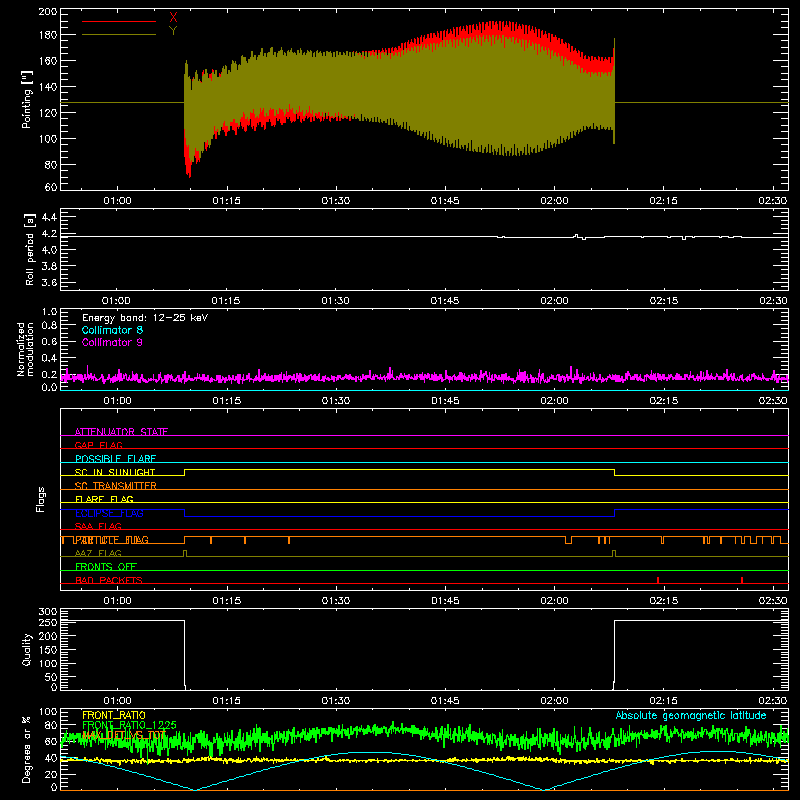Click the 02:00 time tick under Pointing plot
The height and width of the screenshot is (800, 800).
[x=554, y=201]
